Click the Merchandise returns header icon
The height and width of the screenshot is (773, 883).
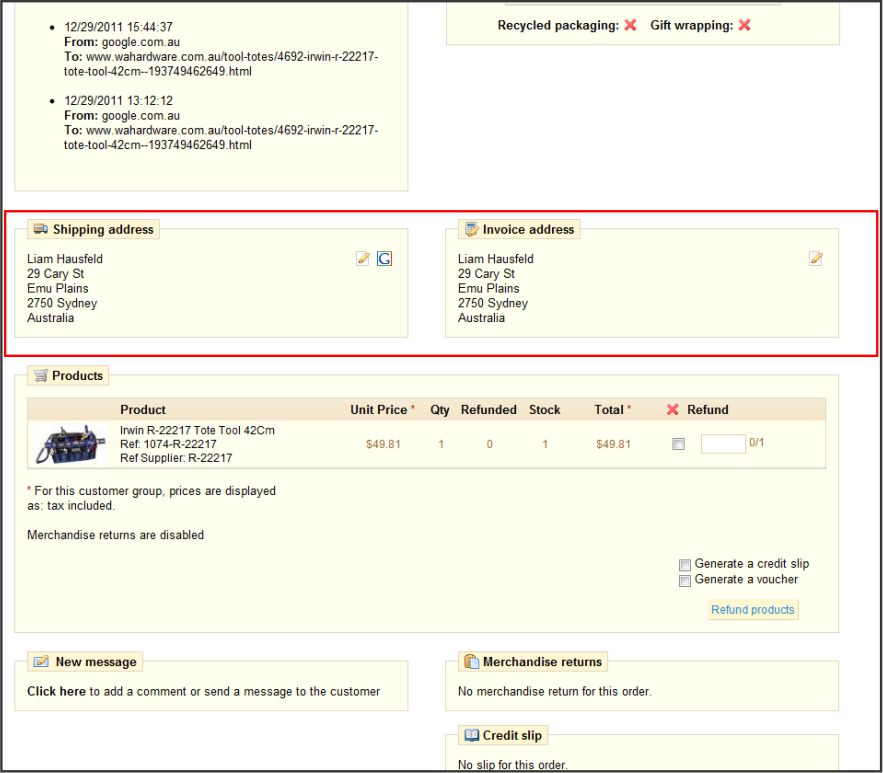pos(471,661)
